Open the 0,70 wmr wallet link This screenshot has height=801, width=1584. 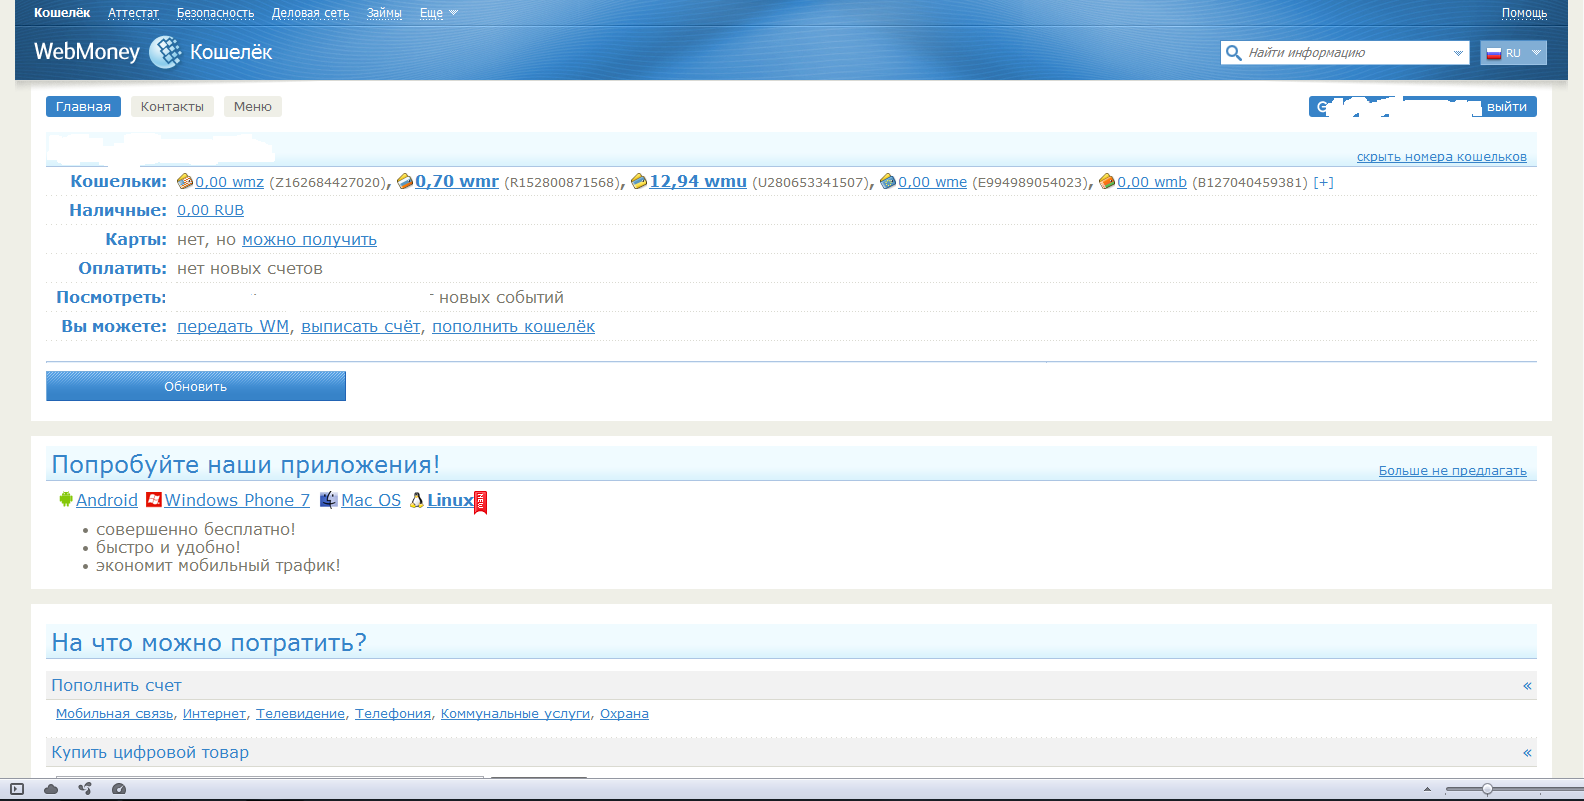(457, 182)
